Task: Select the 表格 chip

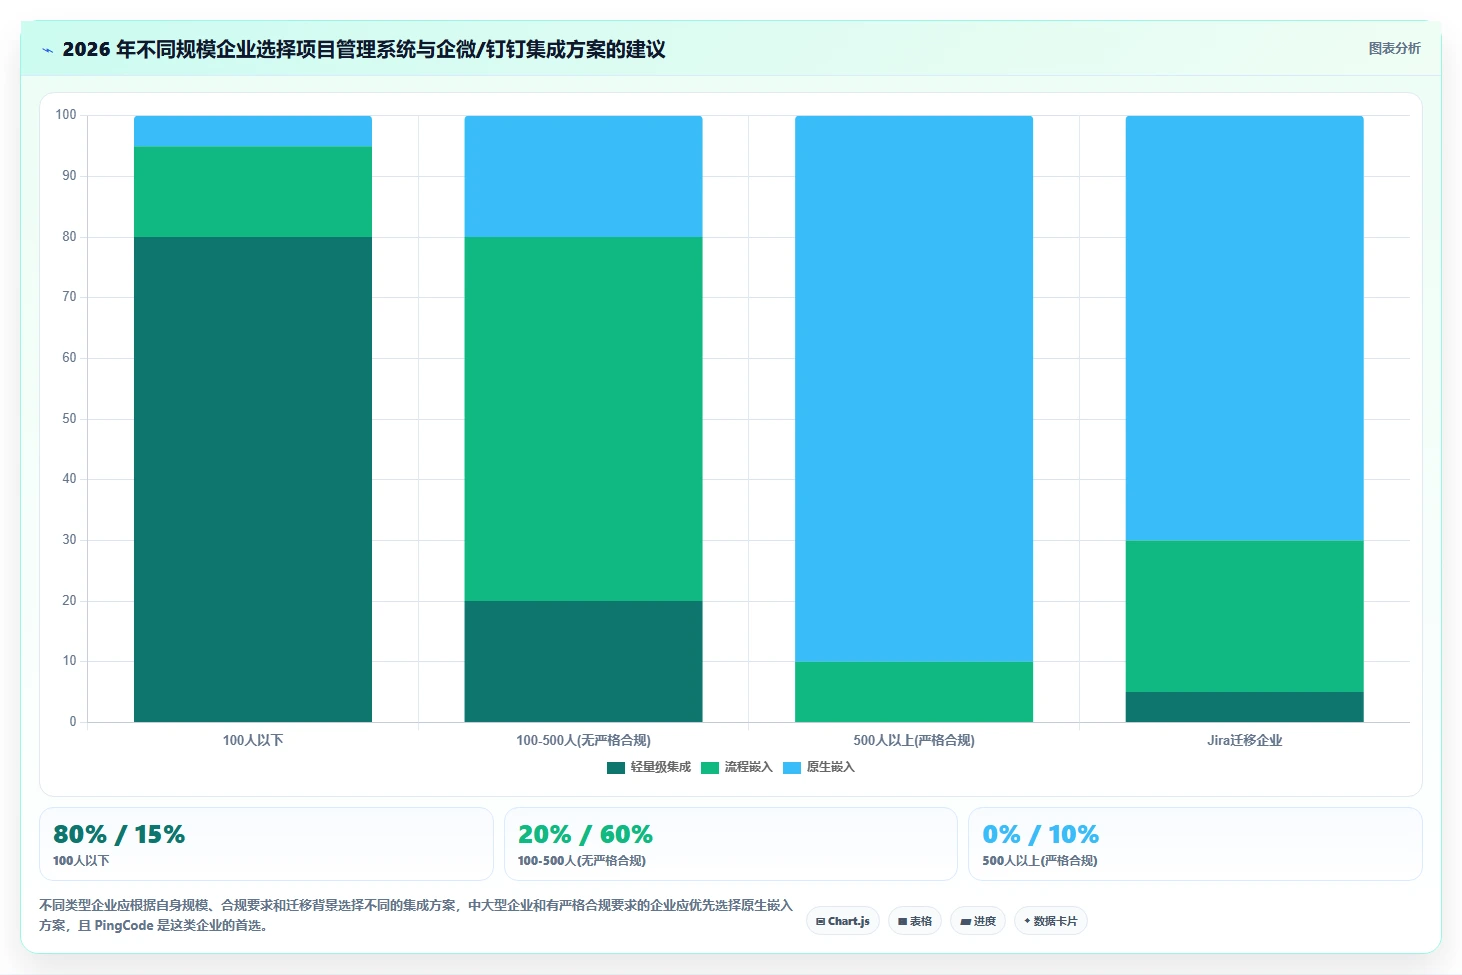Action: click(x=915, y=921)
